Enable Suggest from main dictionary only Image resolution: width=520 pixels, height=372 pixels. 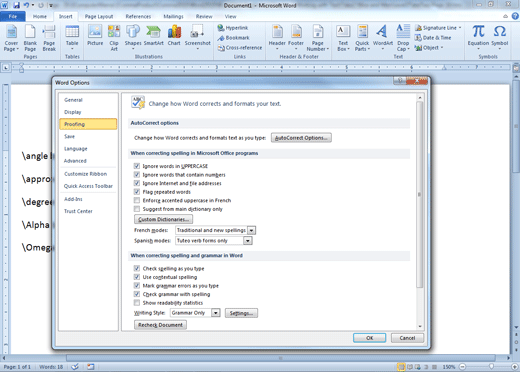pyautogui.click(x=137, y=209)
